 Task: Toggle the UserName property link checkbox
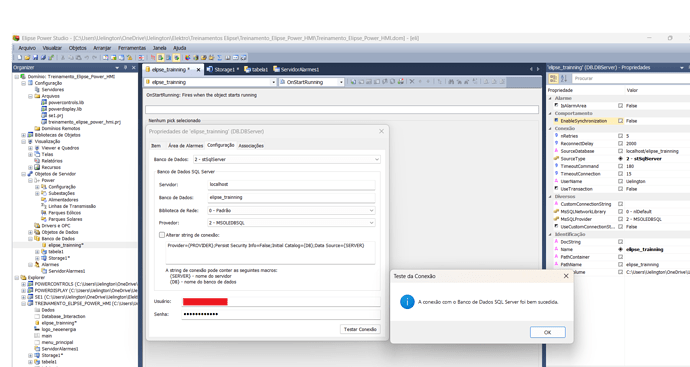tap(620, 181)
